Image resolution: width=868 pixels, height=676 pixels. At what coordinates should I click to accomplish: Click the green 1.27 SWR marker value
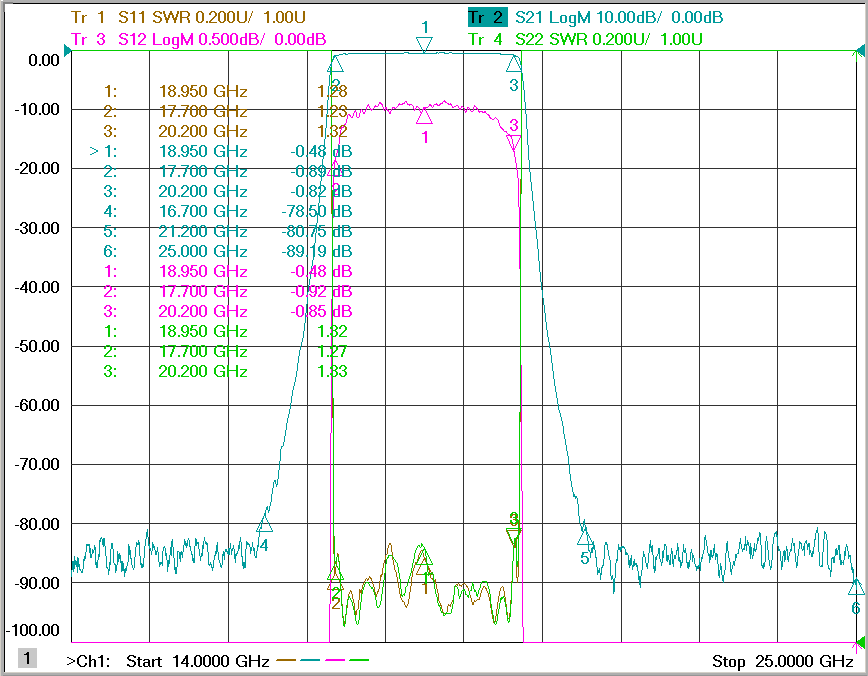point(332,352)
